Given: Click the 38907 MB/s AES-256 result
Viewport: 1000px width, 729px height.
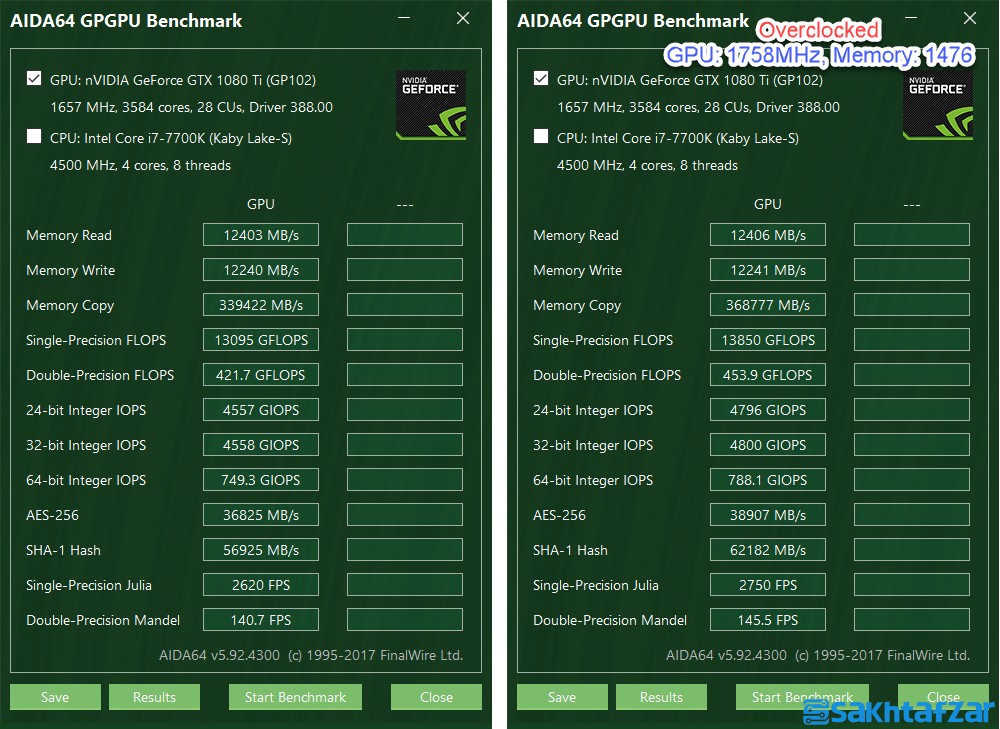Looking at the screenshot, I should (x=768, y=515).
